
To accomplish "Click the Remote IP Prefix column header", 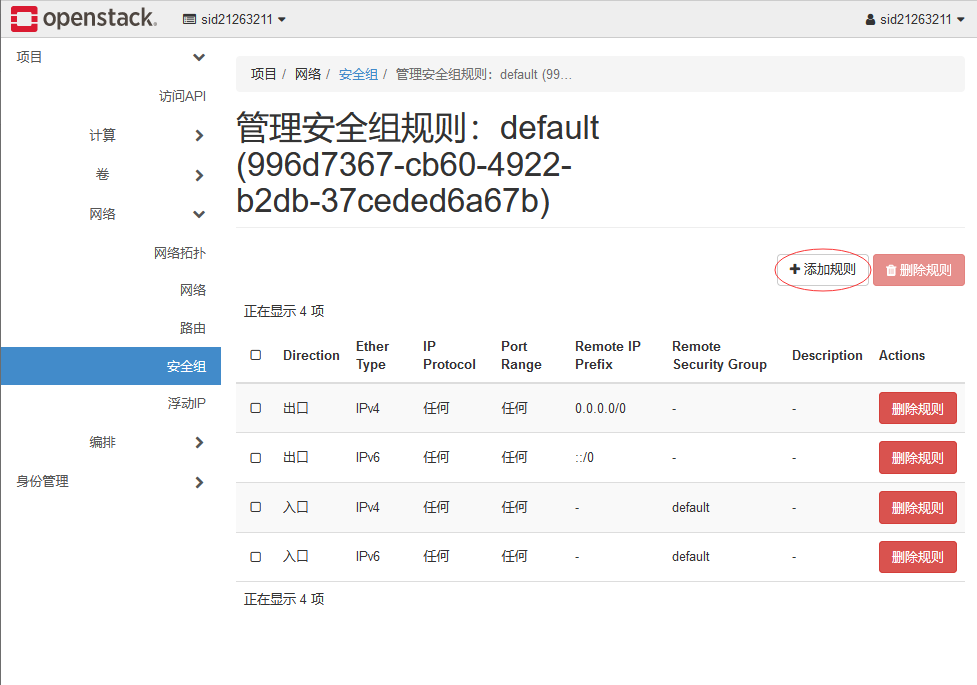I will click(x=608, y=355).
